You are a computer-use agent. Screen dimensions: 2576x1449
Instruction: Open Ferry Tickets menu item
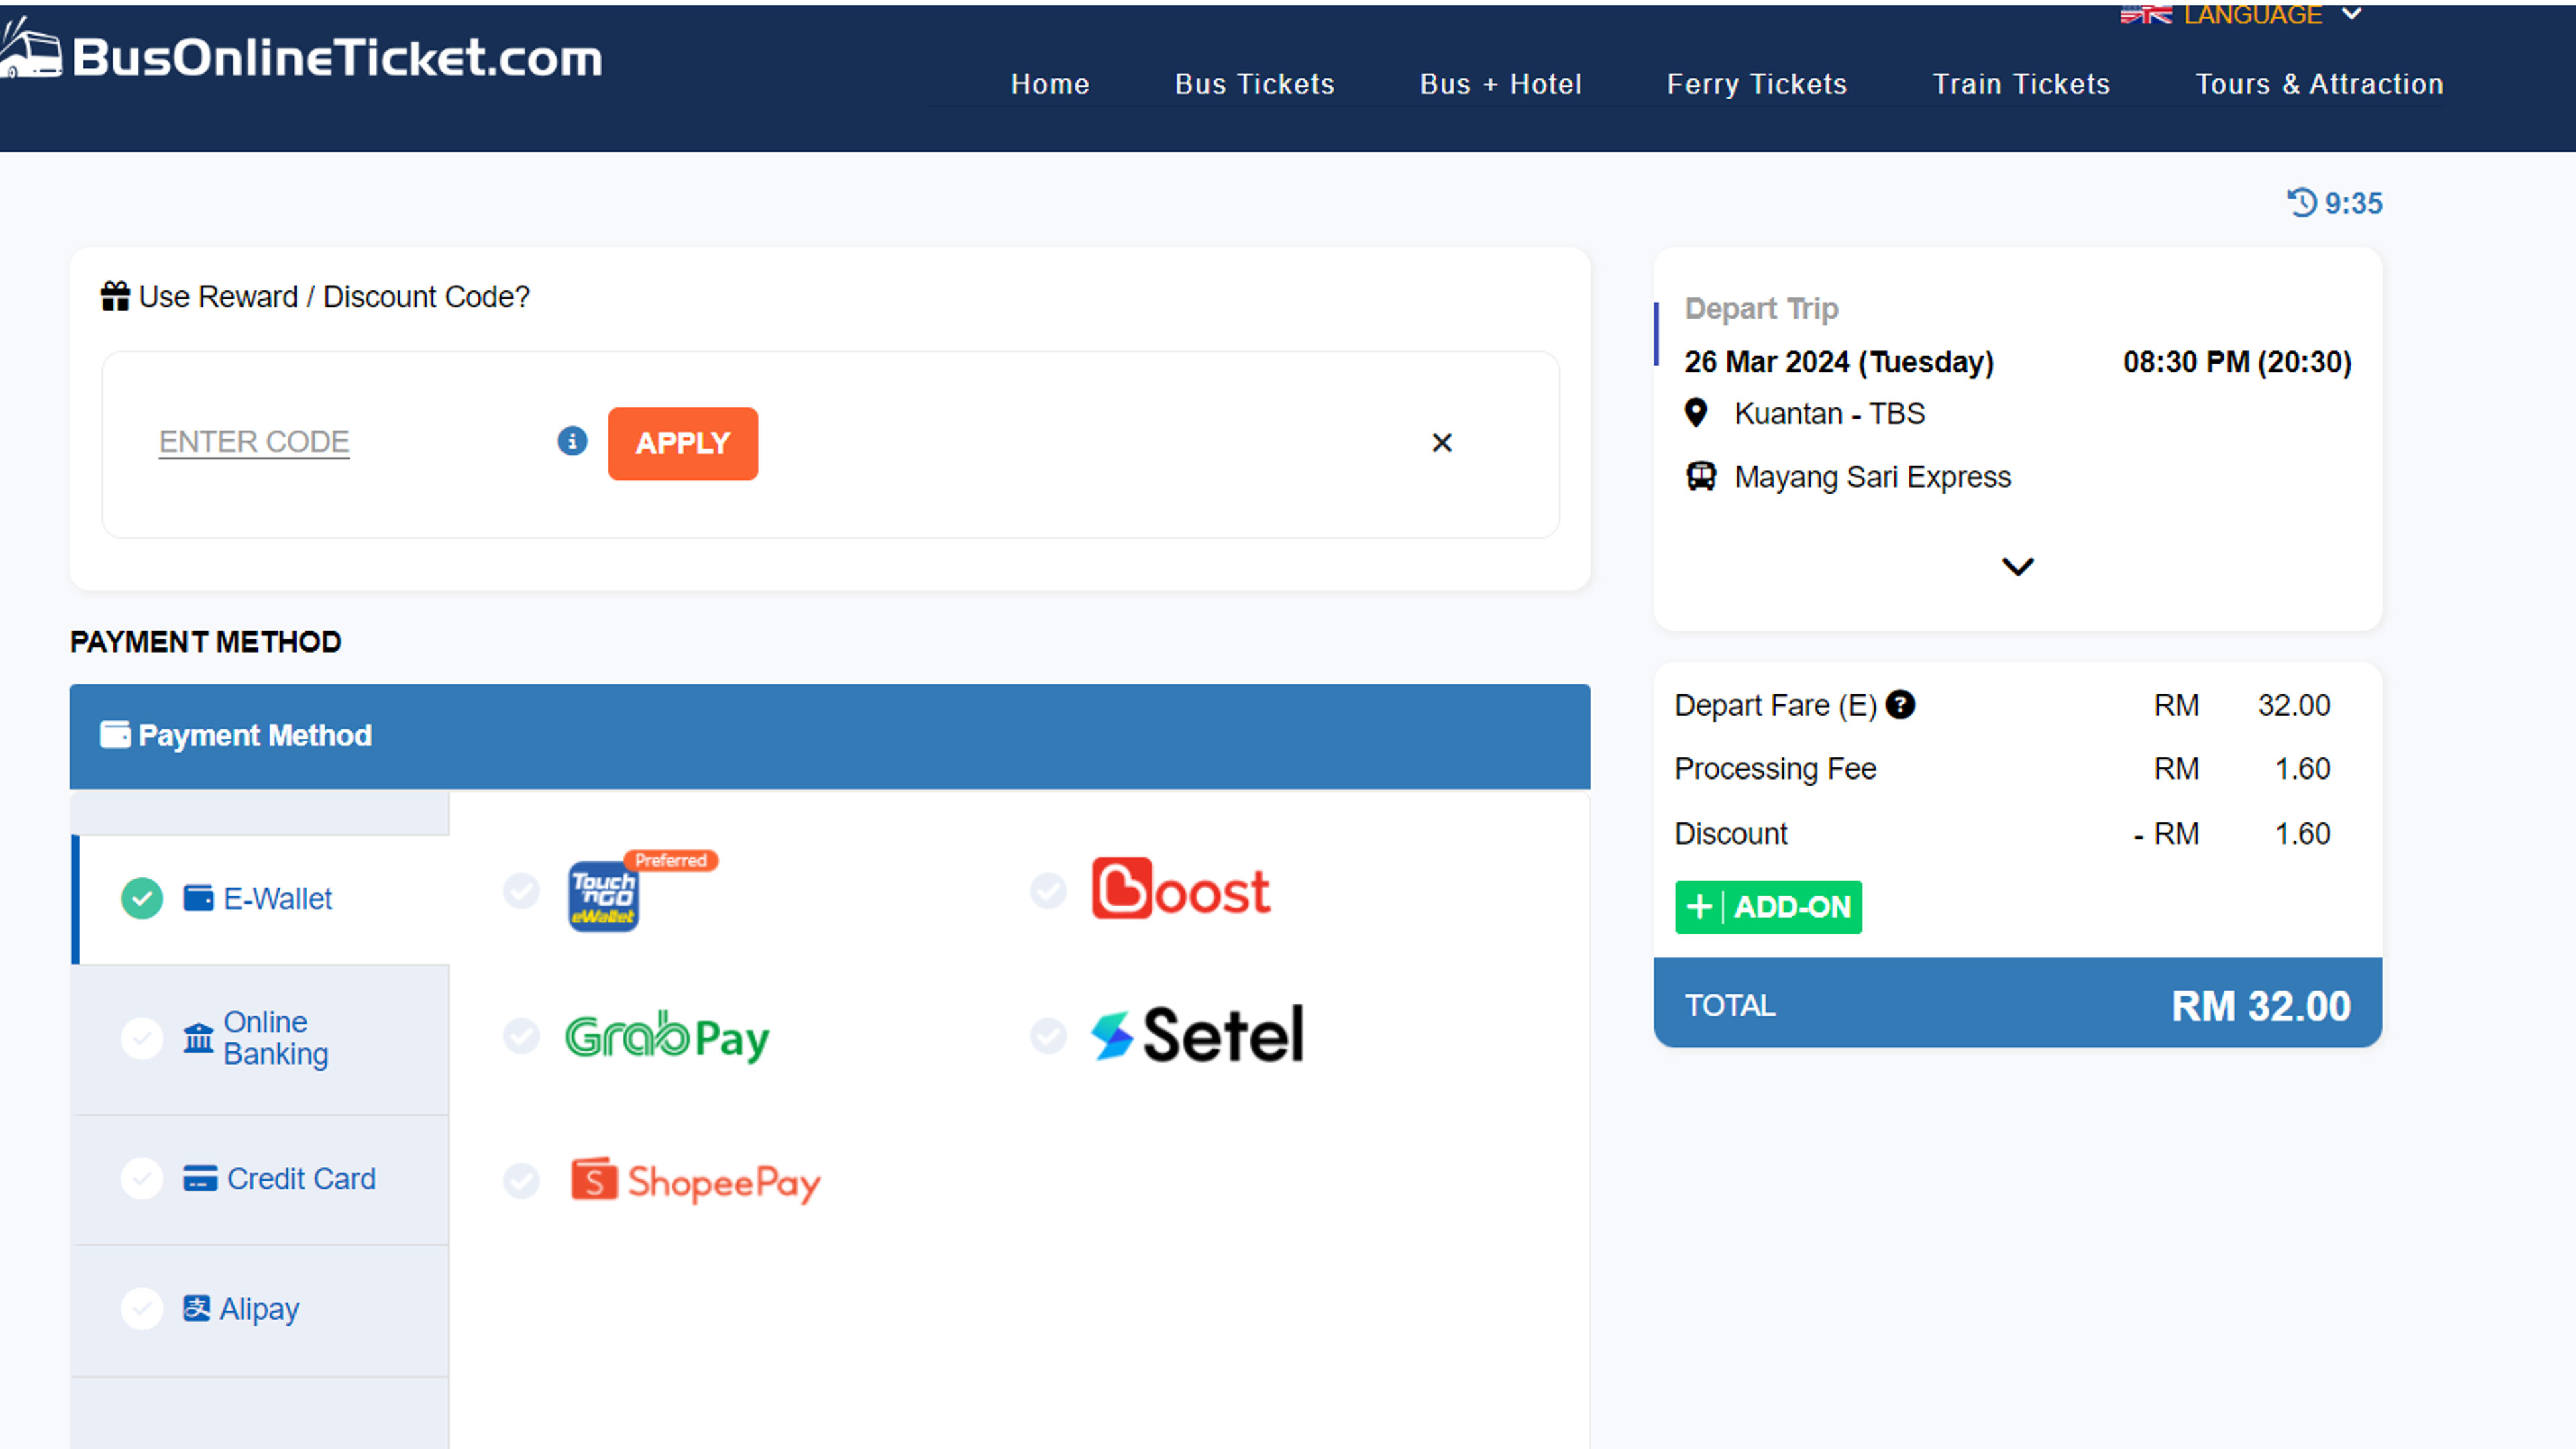pos(1756,84)
